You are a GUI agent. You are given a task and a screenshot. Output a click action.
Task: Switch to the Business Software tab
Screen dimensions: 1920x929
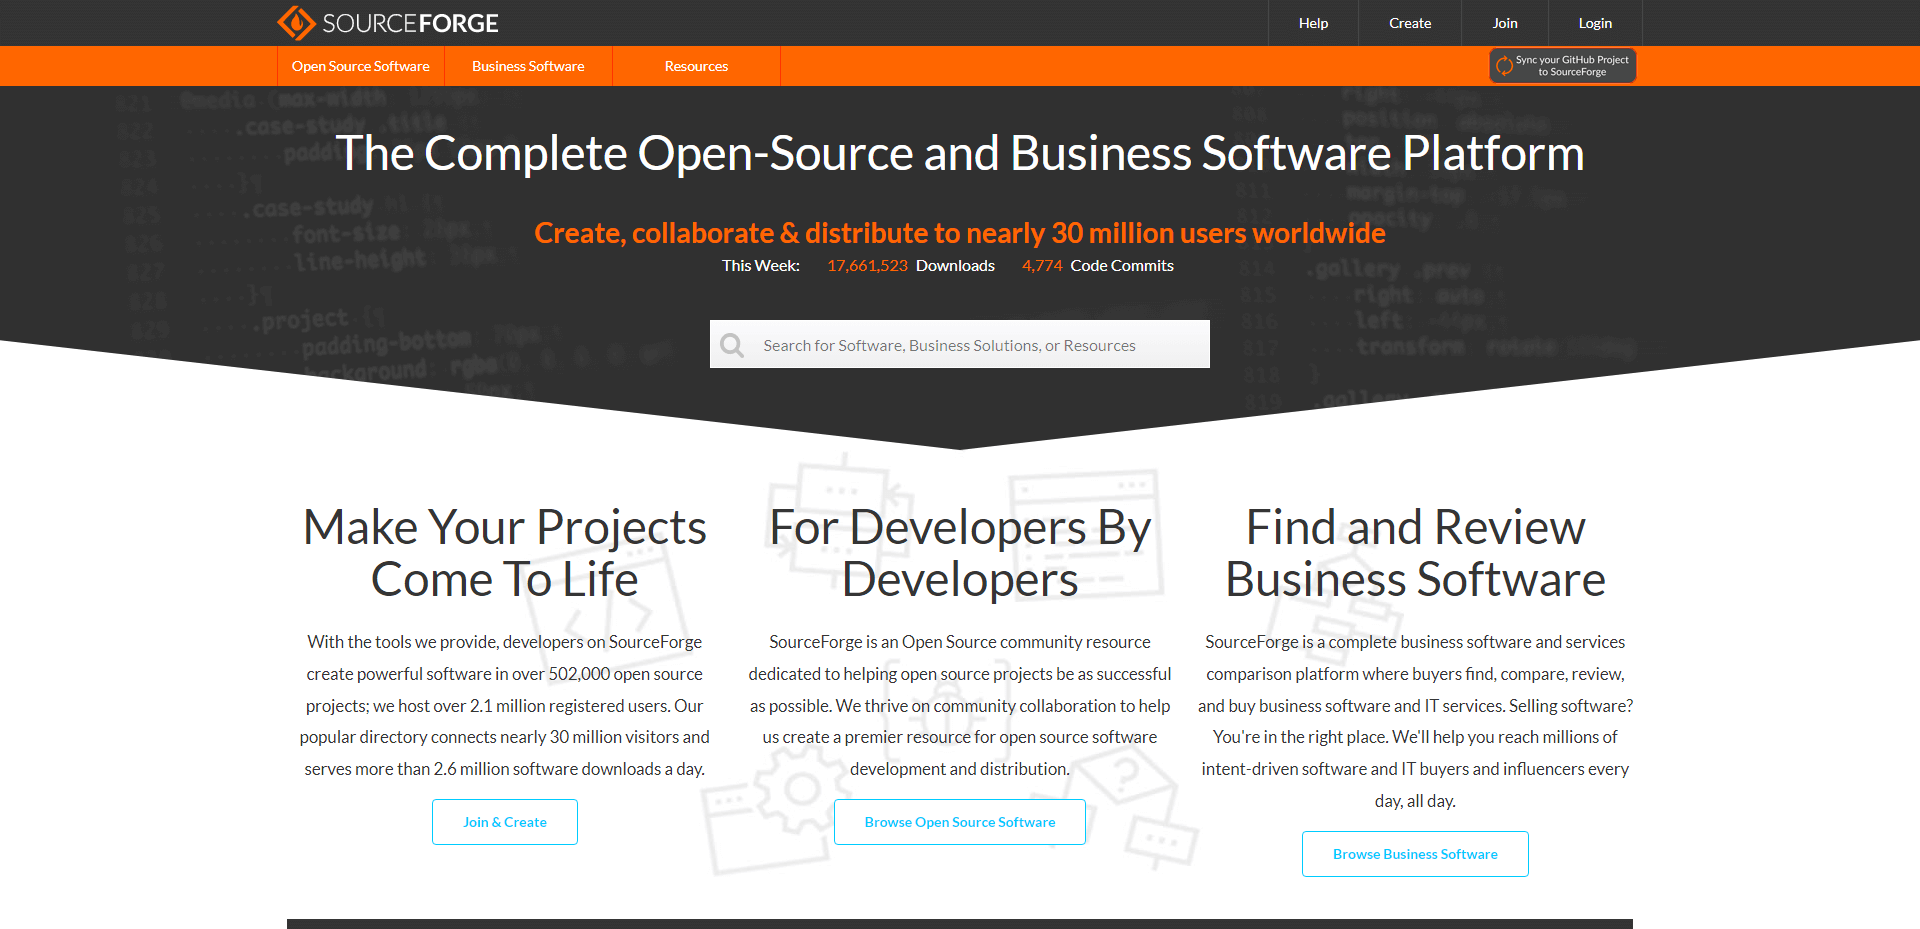pos(528,66)
